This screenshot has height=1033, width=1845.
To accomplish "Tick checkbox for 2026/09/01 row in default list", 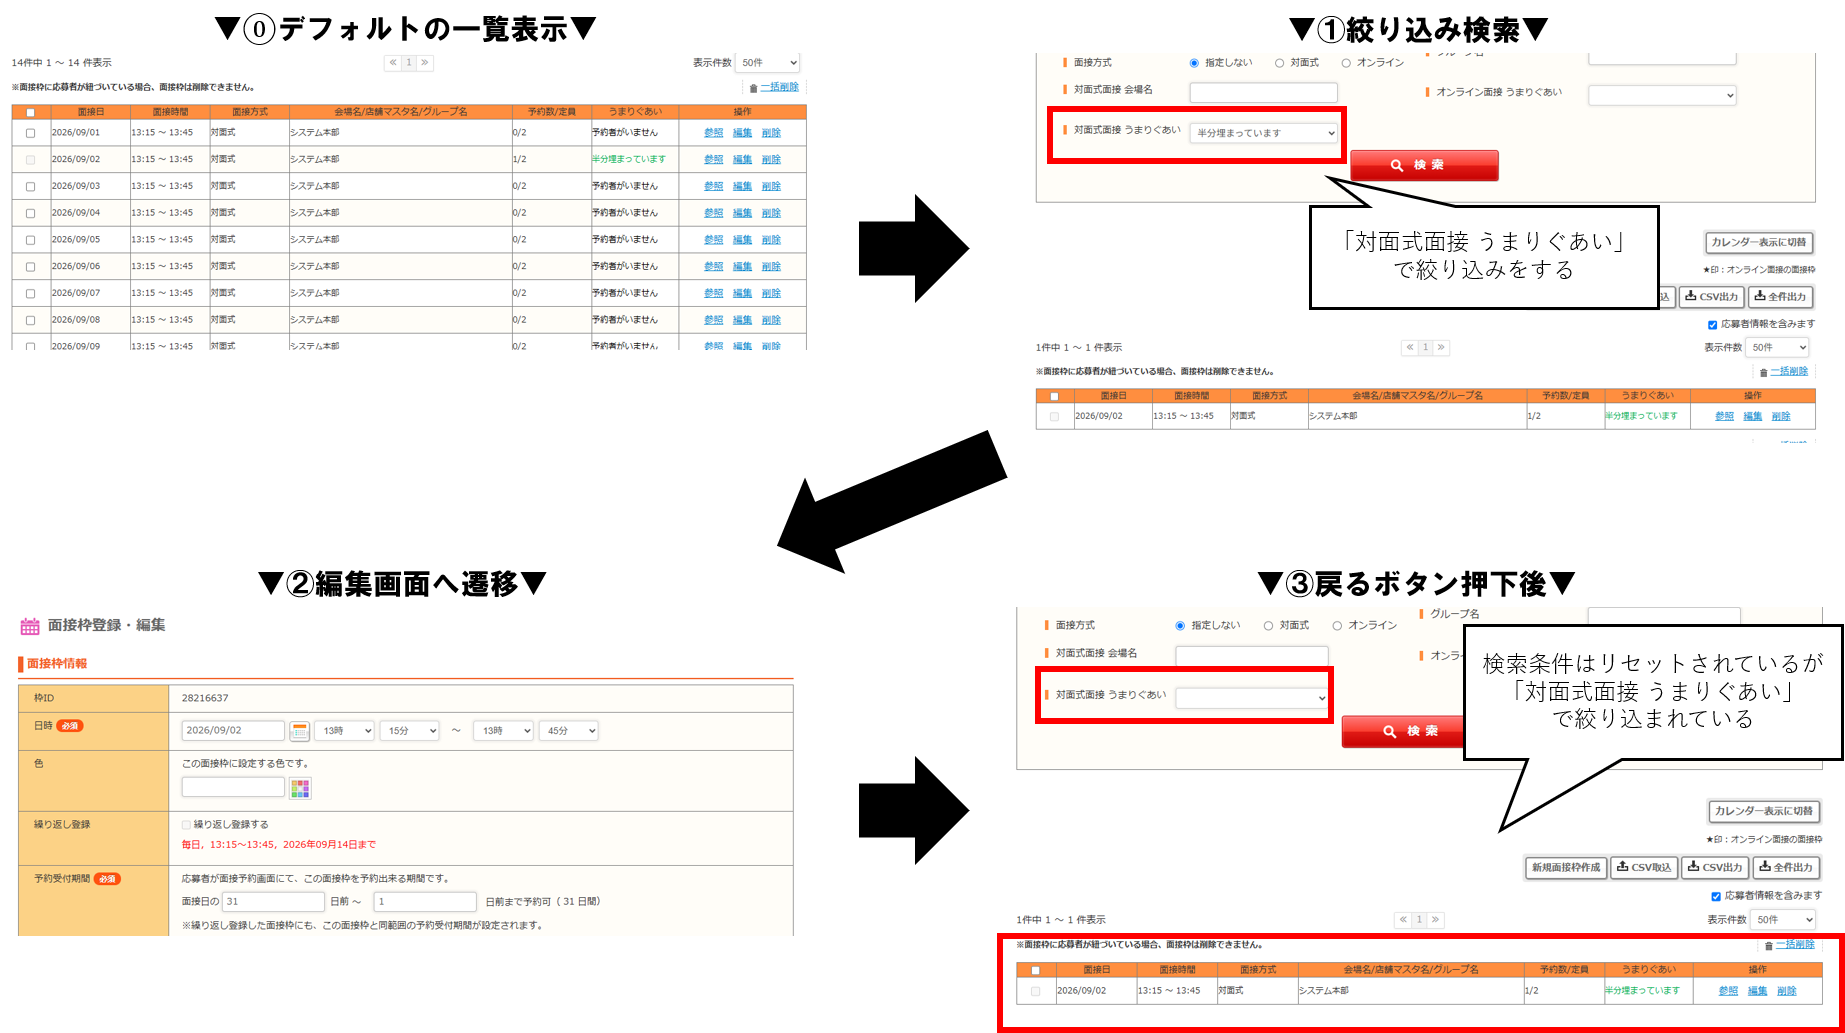I will [x=31, y=133].
